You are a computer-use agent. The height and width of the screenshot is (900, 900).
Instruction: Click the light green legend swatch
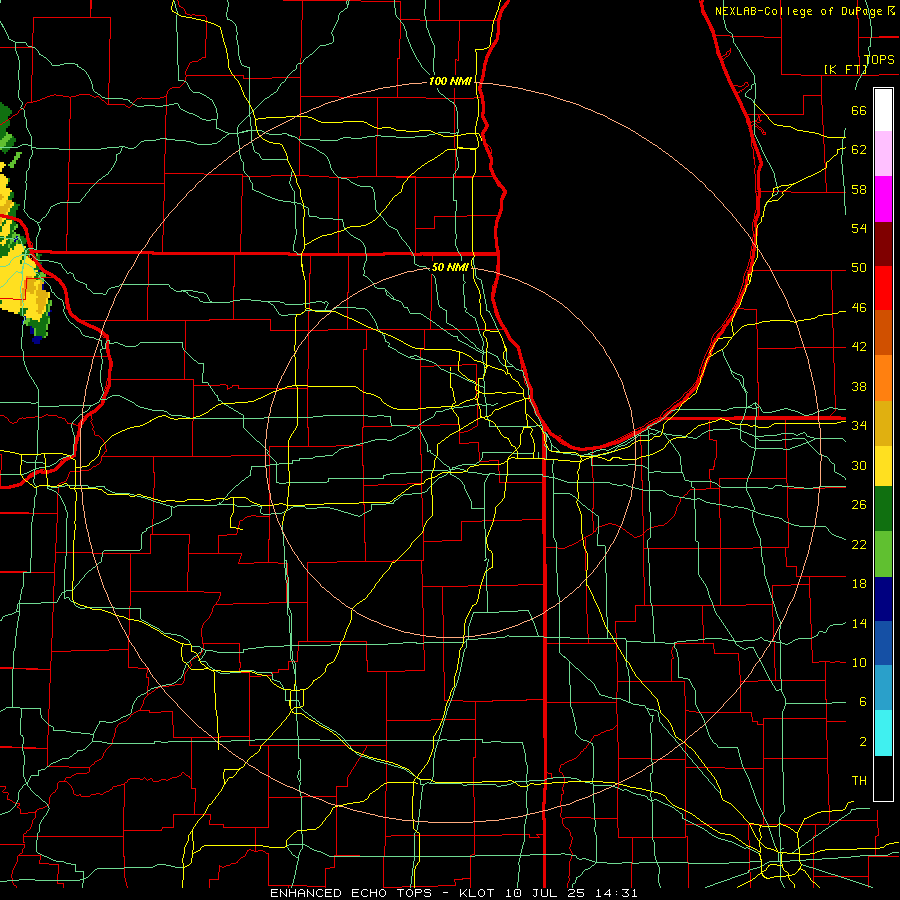pyautogui.click(x=883, y=554)
